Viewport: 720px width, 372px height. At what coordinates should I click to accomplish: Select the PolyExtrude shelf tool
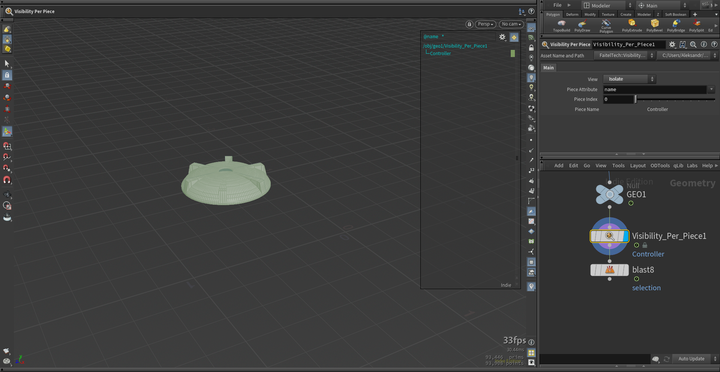click(x=632, y=26)
